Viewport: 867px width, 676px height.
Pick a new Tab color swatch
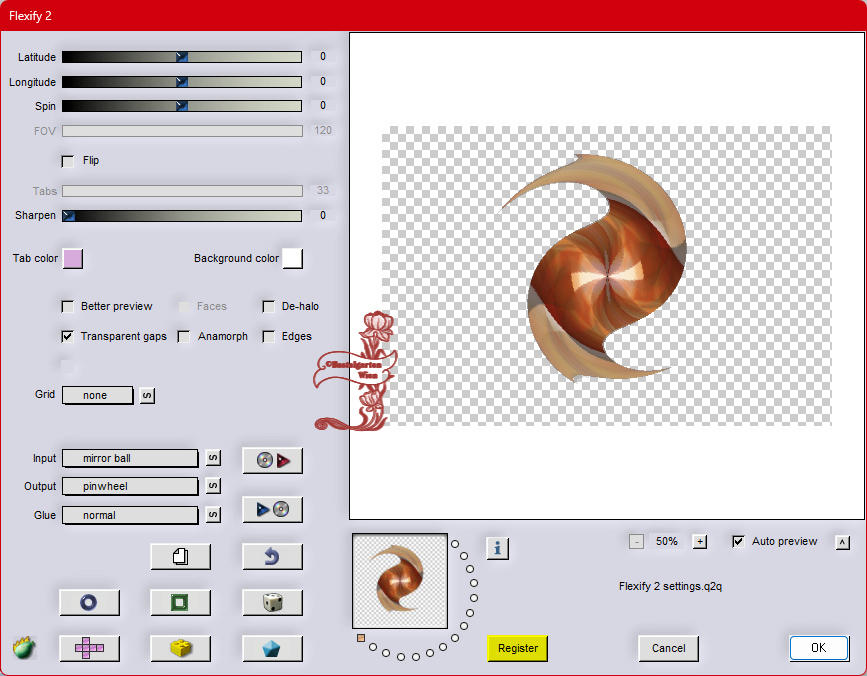pos(73,259)
